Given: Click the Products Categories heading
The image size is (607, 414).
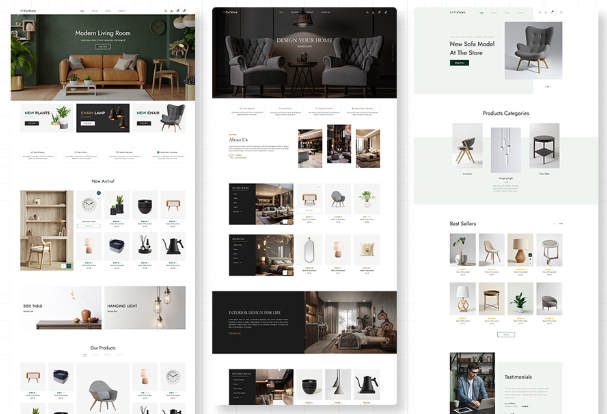Looking at the screenshot, I should tap(506, 113).
